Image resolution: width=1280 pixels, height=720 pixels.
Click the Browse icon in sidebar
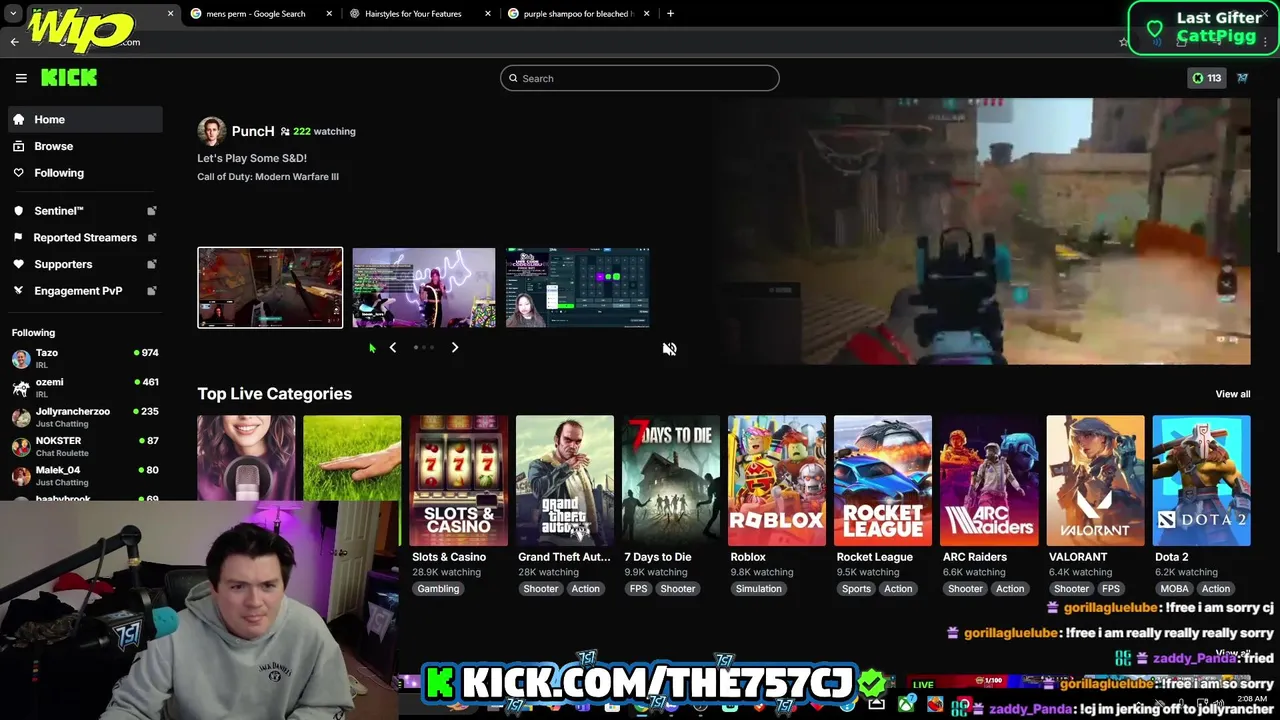click(x=18, y=146)
